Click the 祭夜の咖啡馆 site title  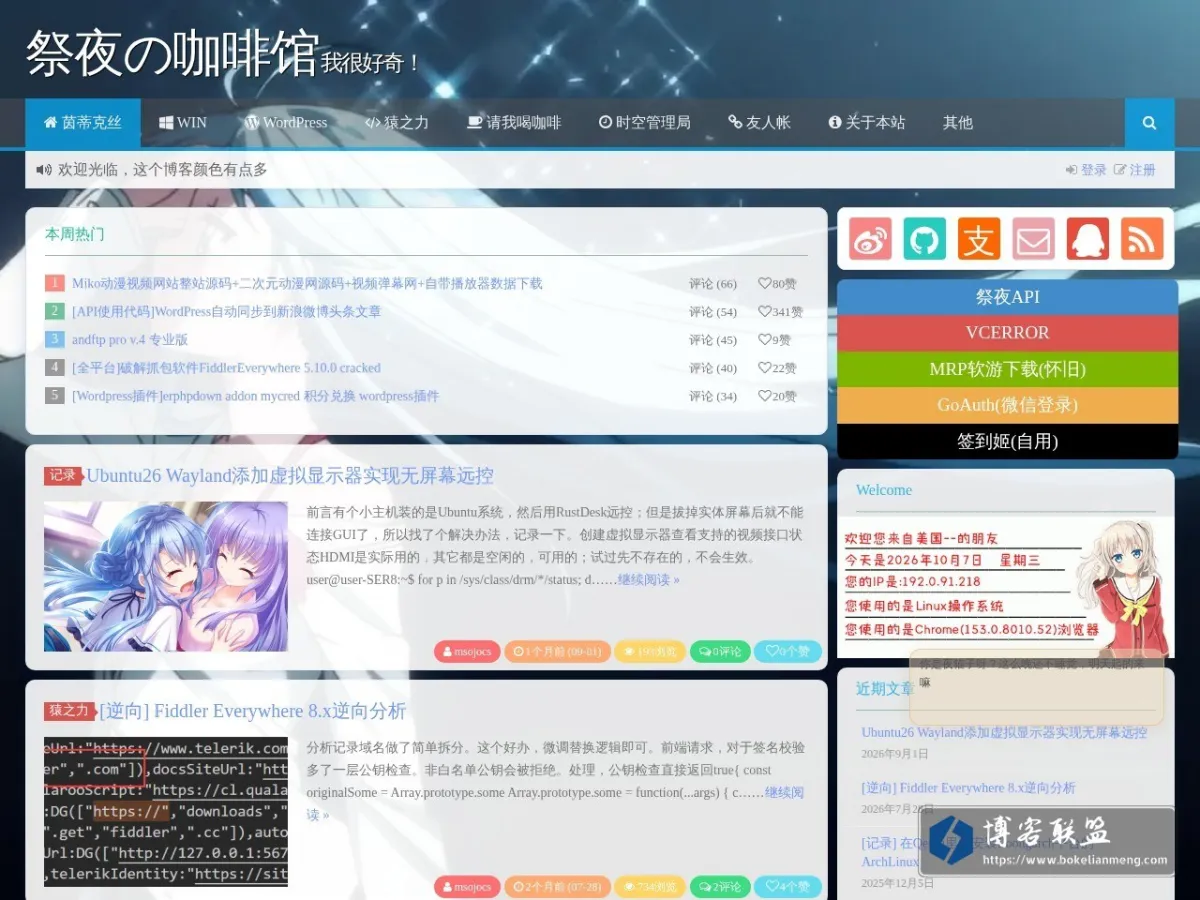tap(172, 54)
